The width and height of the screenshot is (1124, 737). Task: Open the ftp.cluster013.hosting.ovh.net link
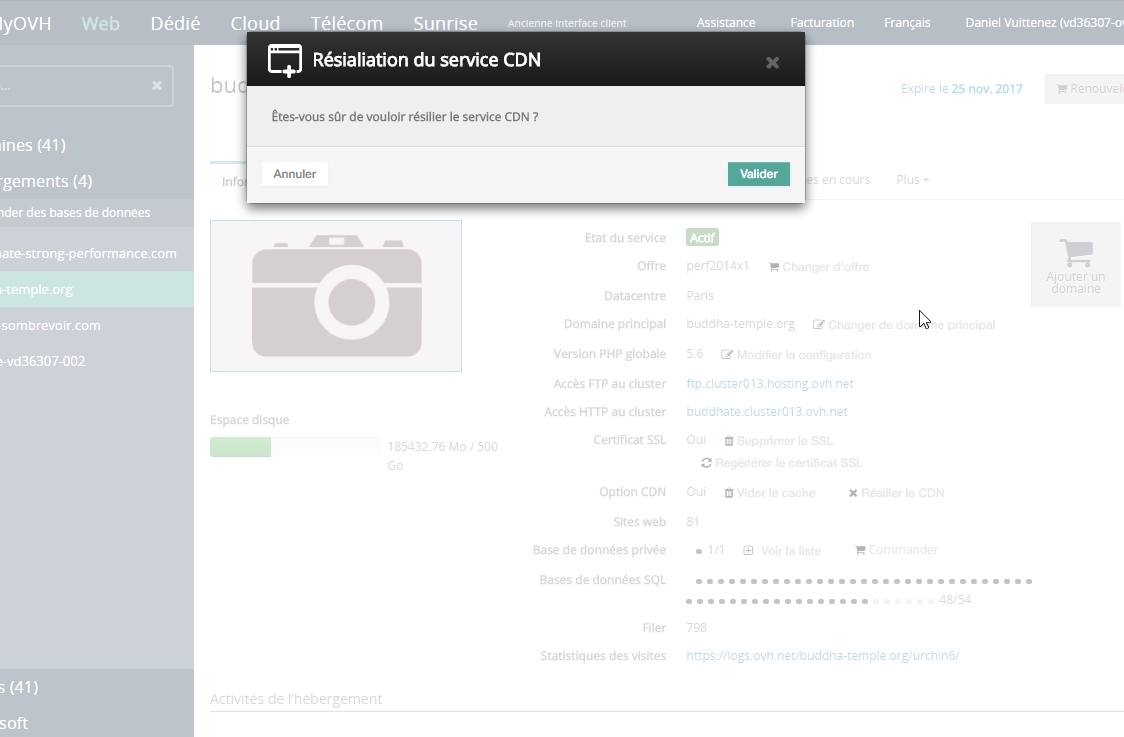pos(769,384)
